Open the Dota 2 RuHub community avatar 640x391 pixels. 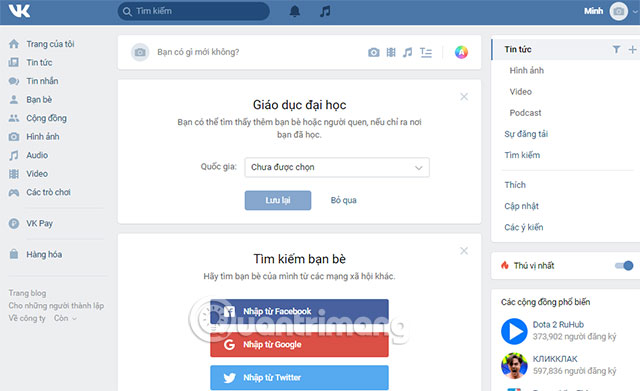point(514,331)
